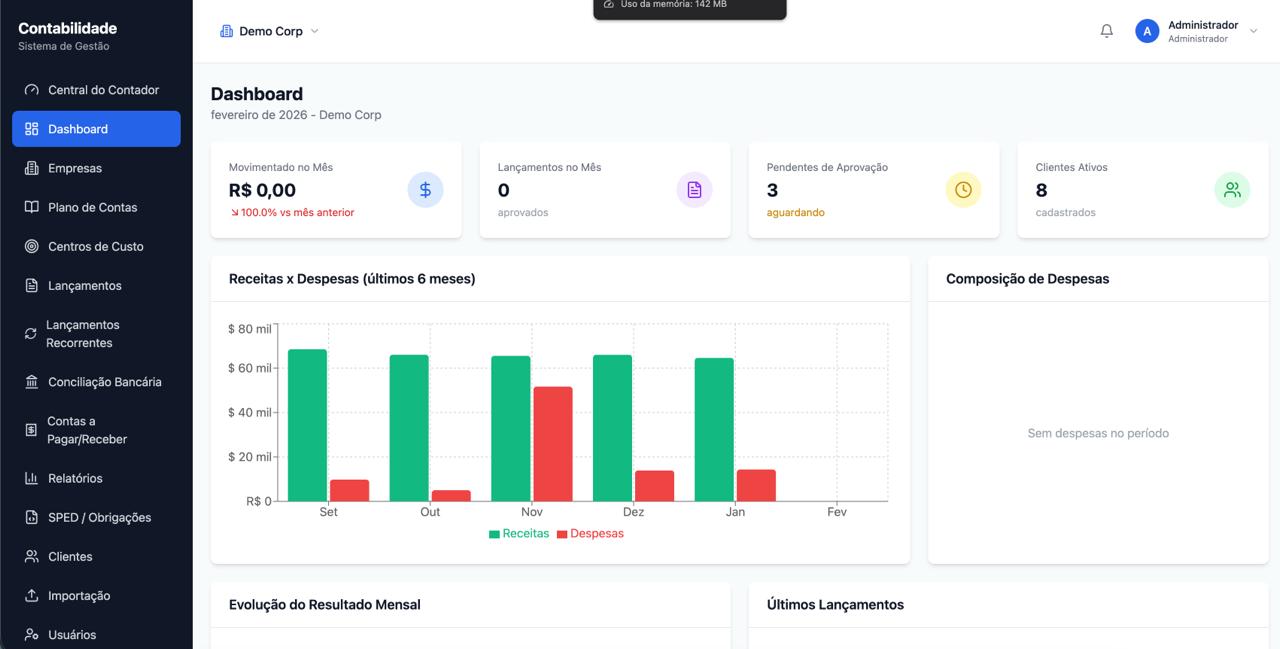Open SPED / Obrigações section
The width and height of the screenshot is (1280, 649).
pyautogui.click(x=99, y=517)
